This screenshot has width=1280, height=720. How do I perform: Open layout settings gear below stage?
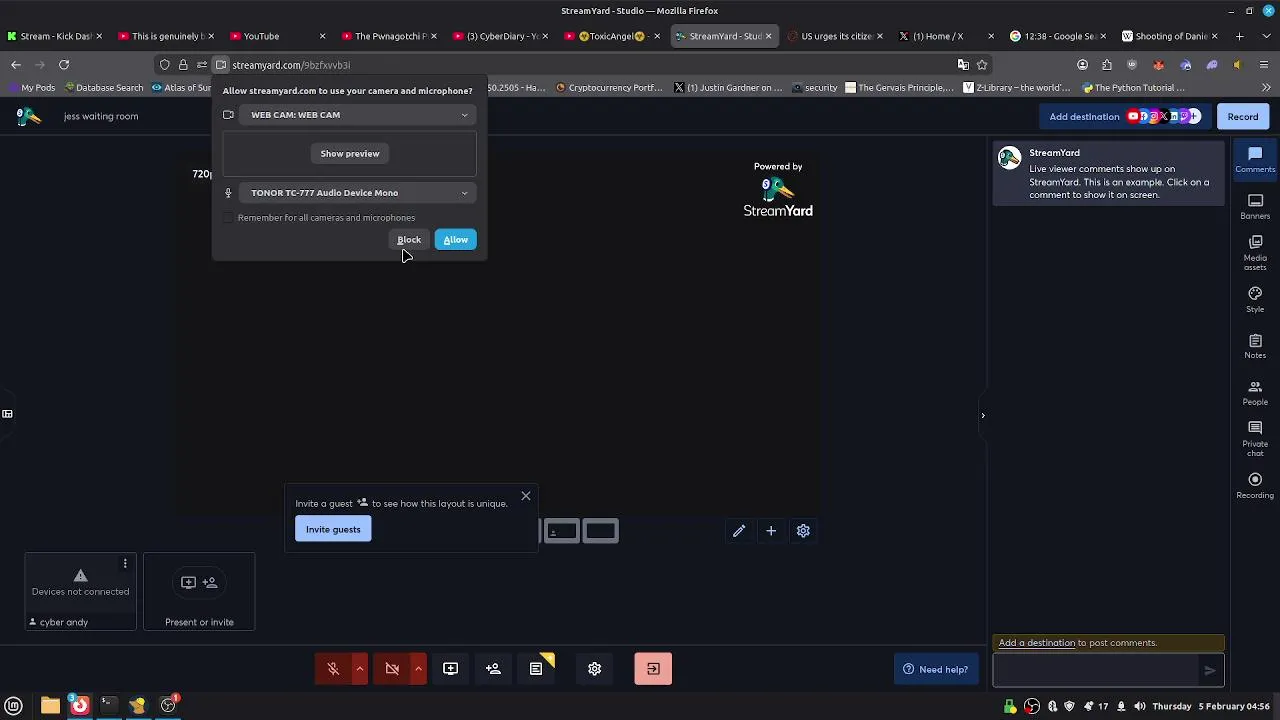pos(803,531)
